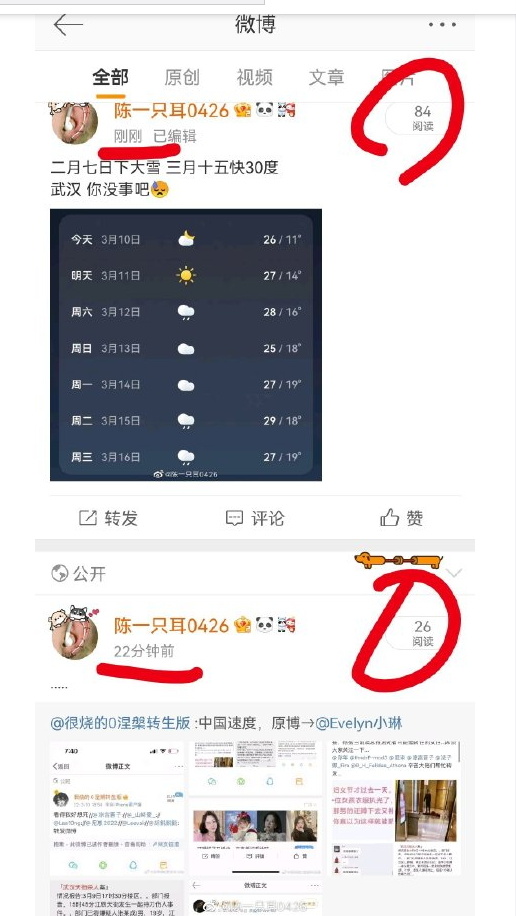Screen dimensions: 516x916
Task: Select the 全部 tab
Action: pos(110,77)
